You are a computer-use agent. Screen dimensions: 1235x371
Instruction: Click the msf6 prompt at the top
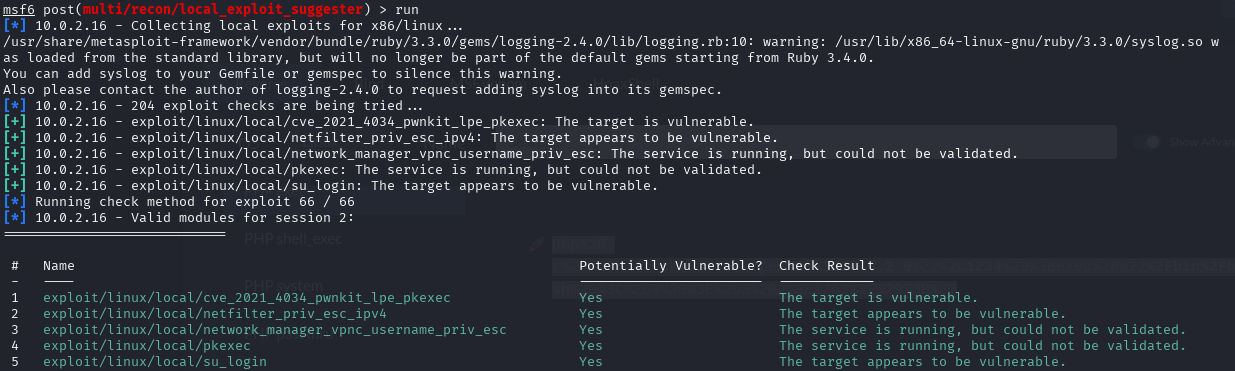[x=19, y=9]
